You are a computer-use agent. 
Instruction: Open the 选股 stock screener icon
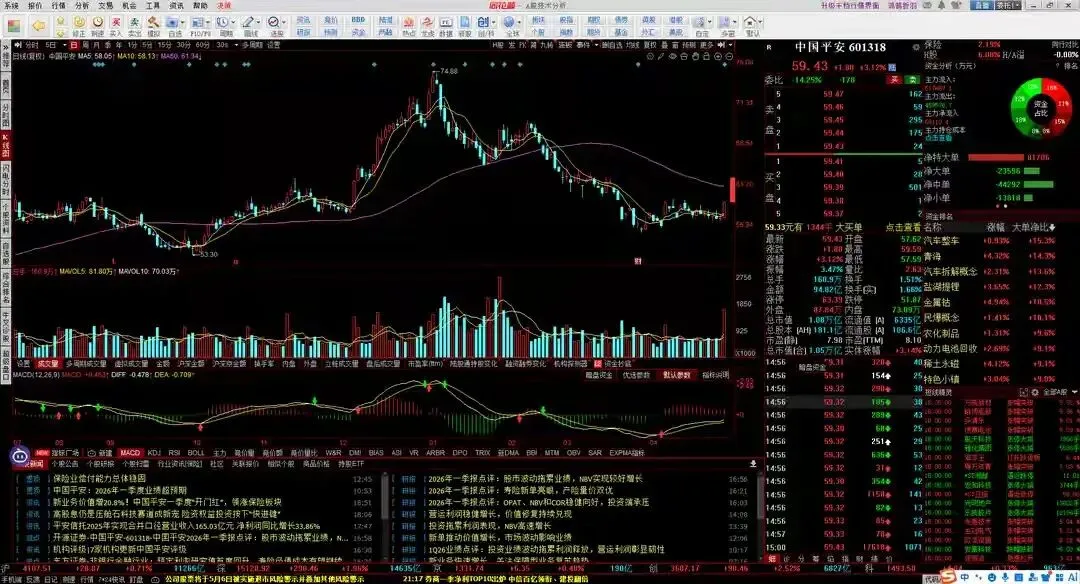click(273, 23)
